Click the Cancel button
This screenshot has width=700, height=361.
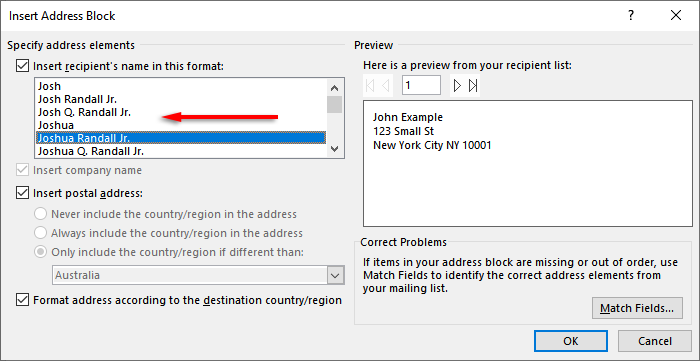[654, 341]
